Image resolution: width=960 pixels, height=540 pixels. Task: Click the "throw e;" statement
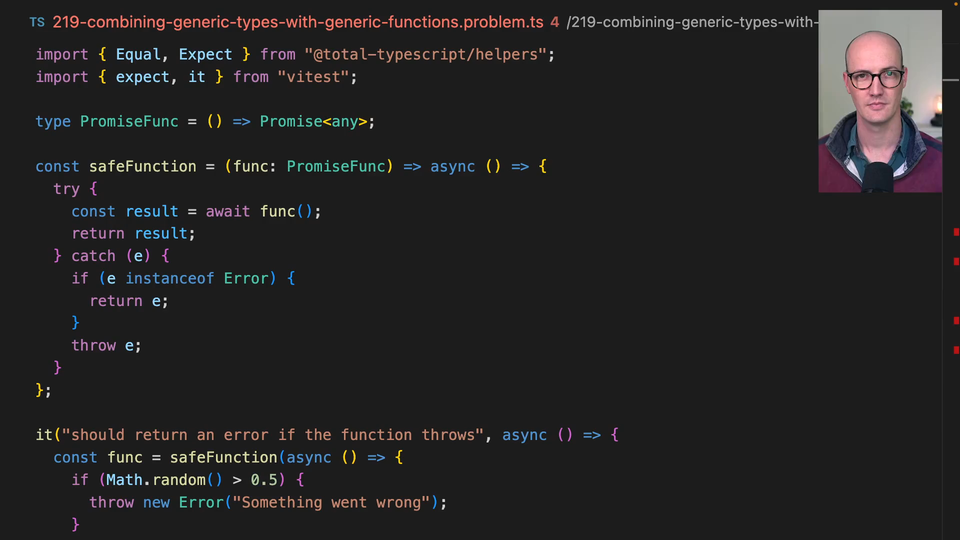[106, 345]
